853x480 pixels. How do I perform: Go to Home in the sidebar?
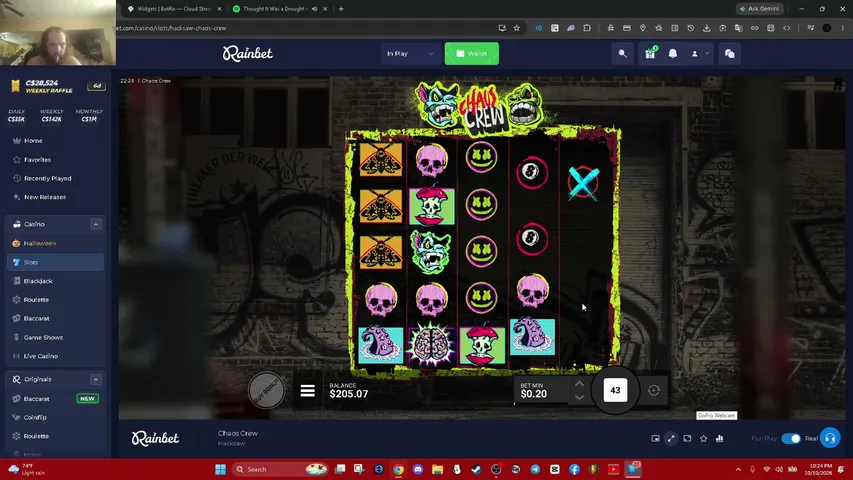33,140
